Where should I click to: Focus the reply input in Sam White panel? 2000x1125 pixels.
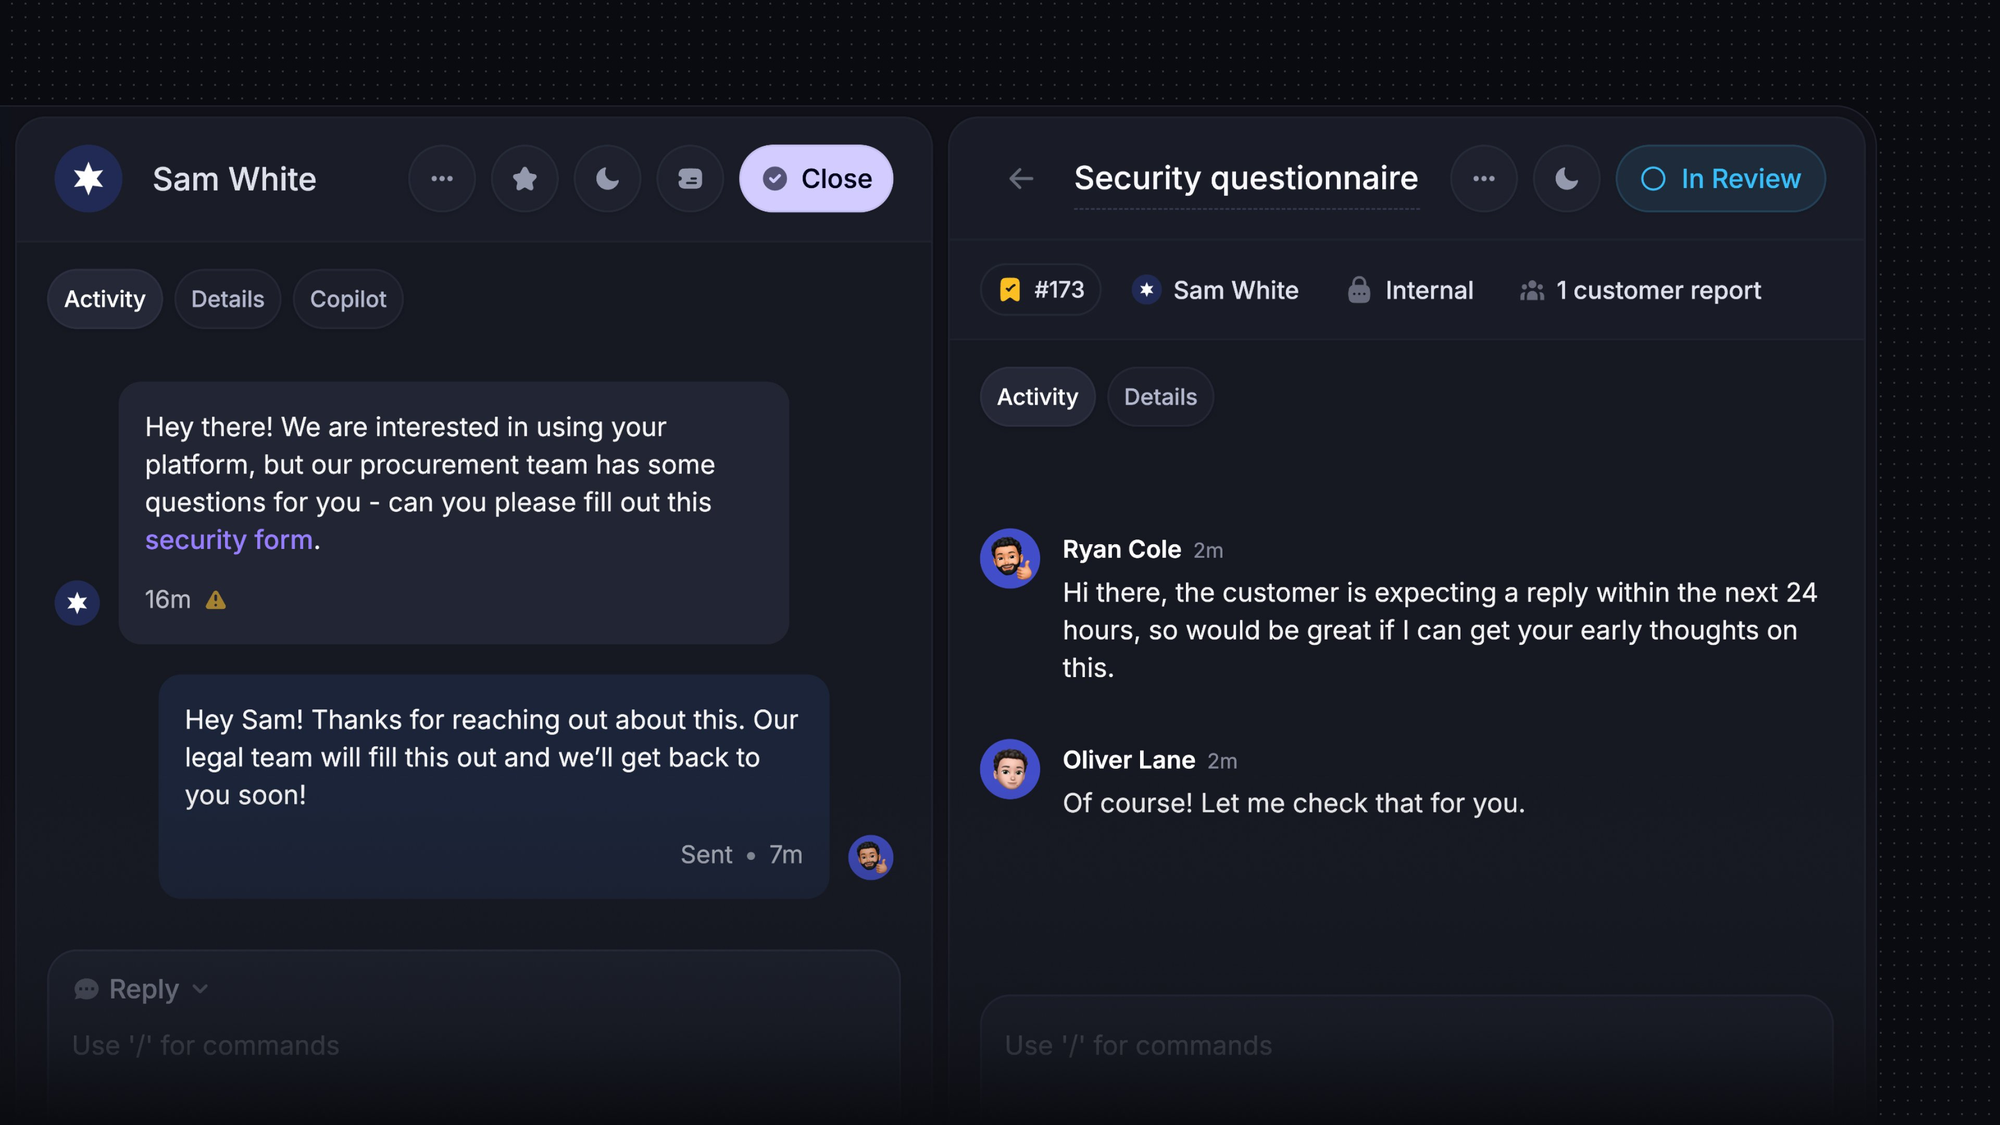tap(474, 1046)
